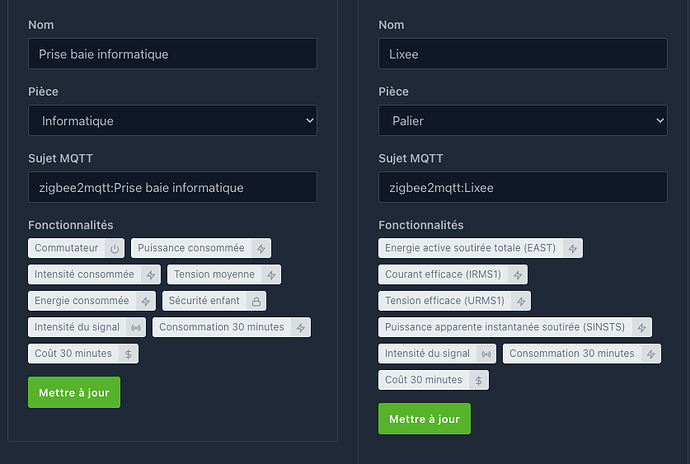Select Intensité du signal label in Lixee card
This screenshot has width=690, height=464.
[x=427, y=354]
